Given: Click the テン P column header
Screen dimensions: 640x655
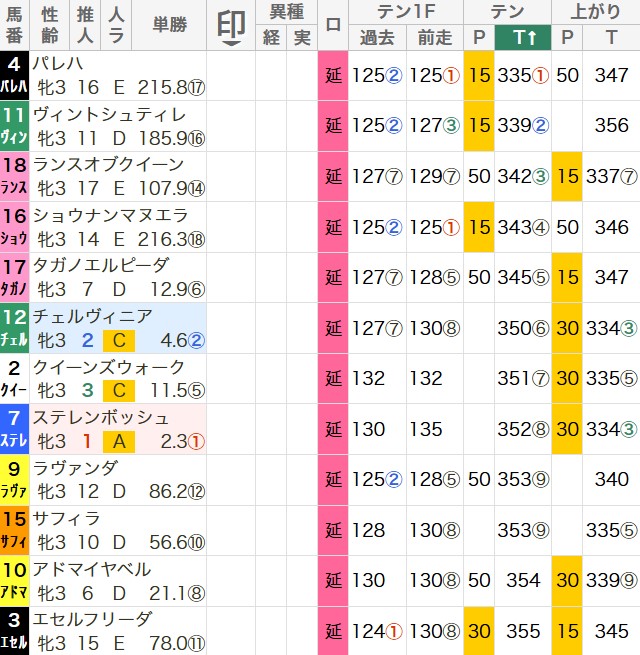Looking at the screenshot, I should point(479,38).
